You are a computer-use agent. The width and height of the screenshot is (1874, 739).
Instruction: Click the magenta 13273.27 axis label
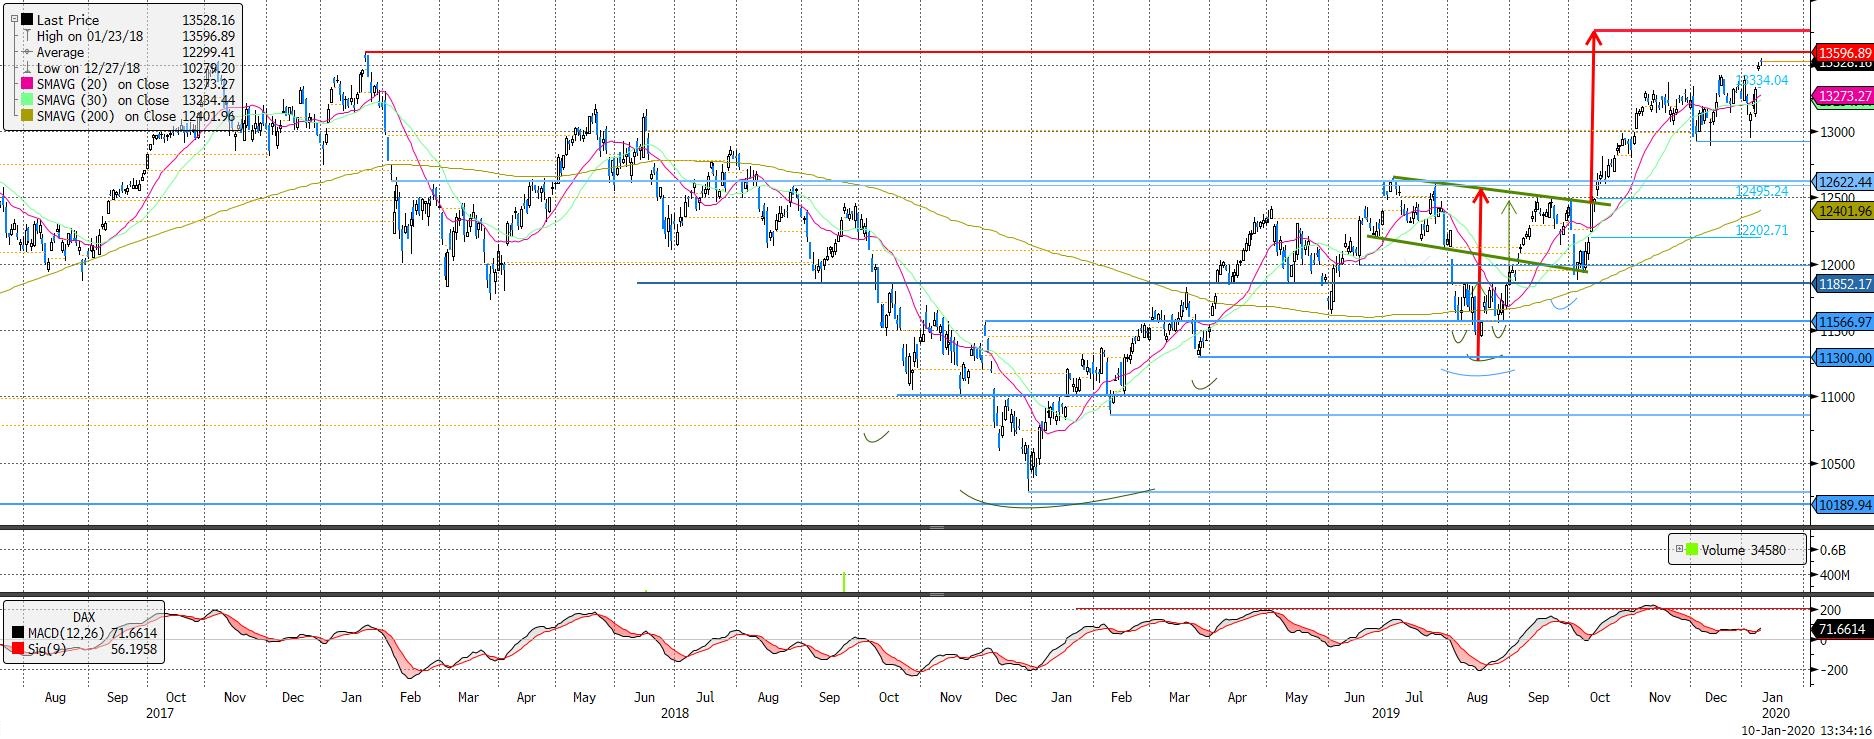pos(1843,96)
